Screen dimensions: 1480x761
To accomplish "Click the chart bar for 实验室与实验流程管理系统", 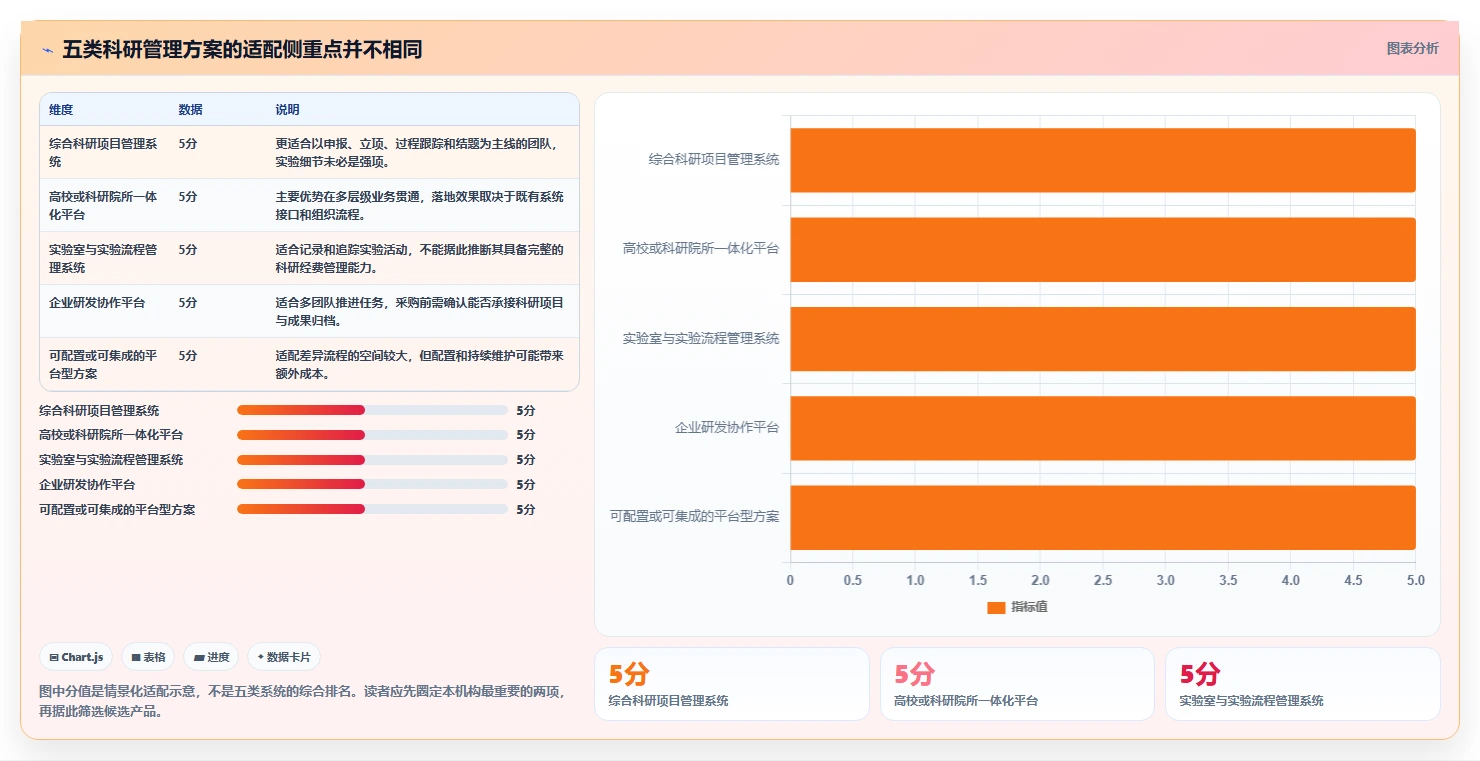I will pyautogui.click(x=1103, y=339).
